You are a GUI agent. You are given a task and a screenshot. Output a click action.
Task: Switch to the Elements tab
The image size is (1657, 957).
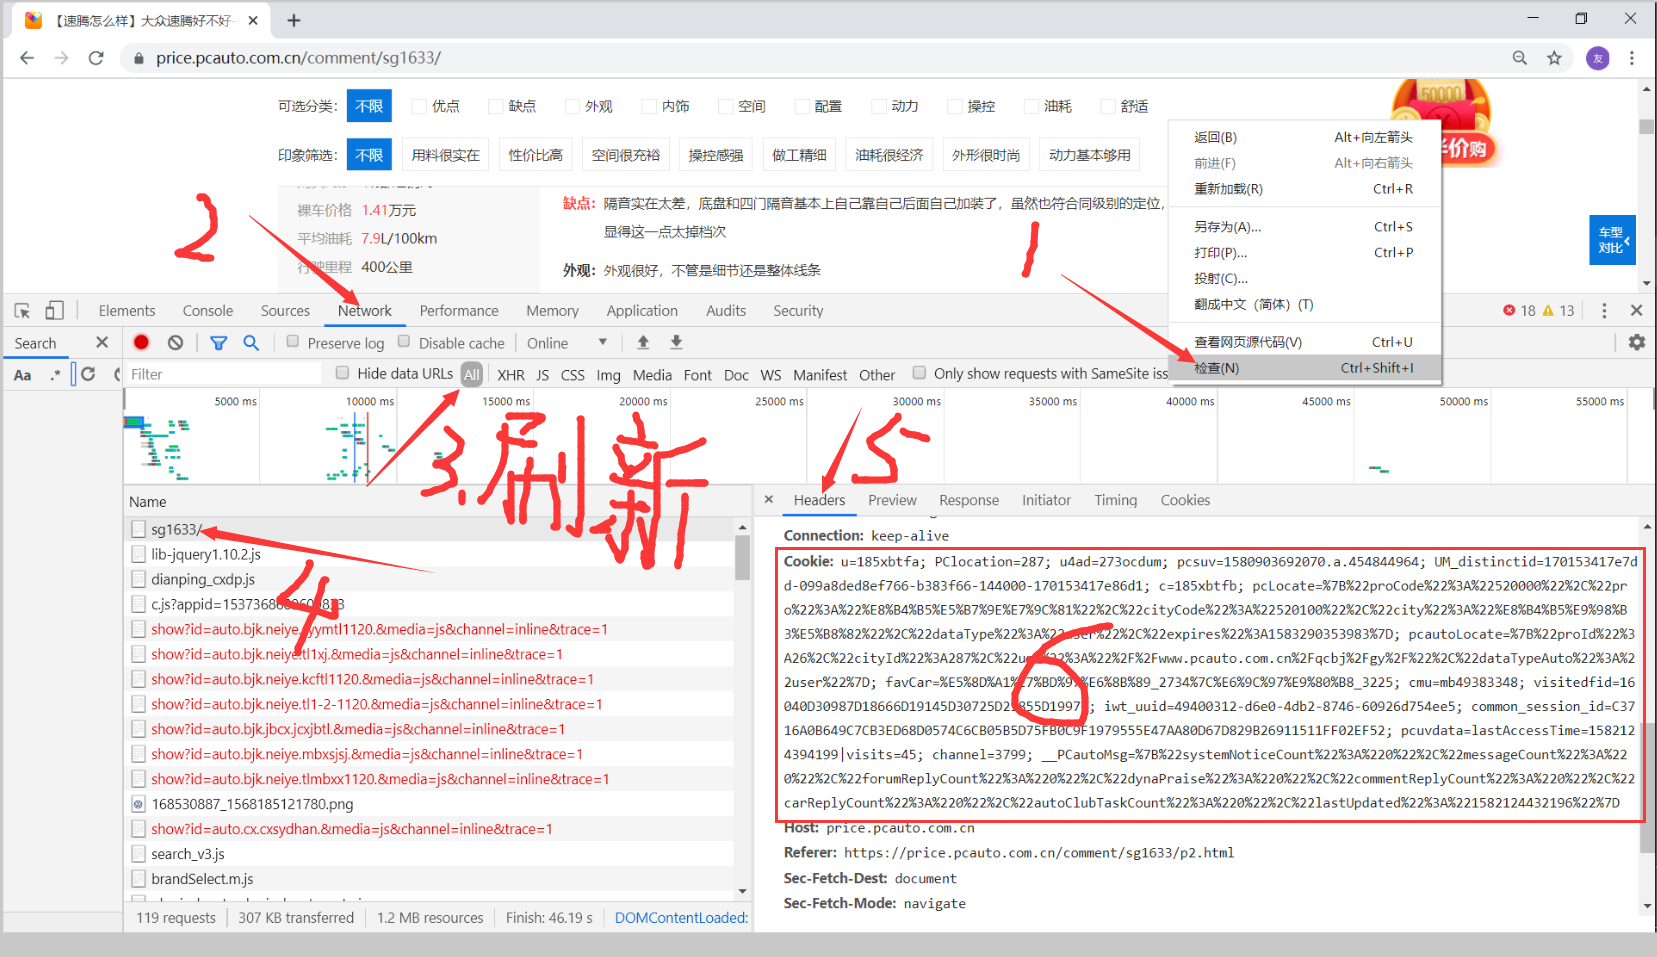(x=127, y=311)
